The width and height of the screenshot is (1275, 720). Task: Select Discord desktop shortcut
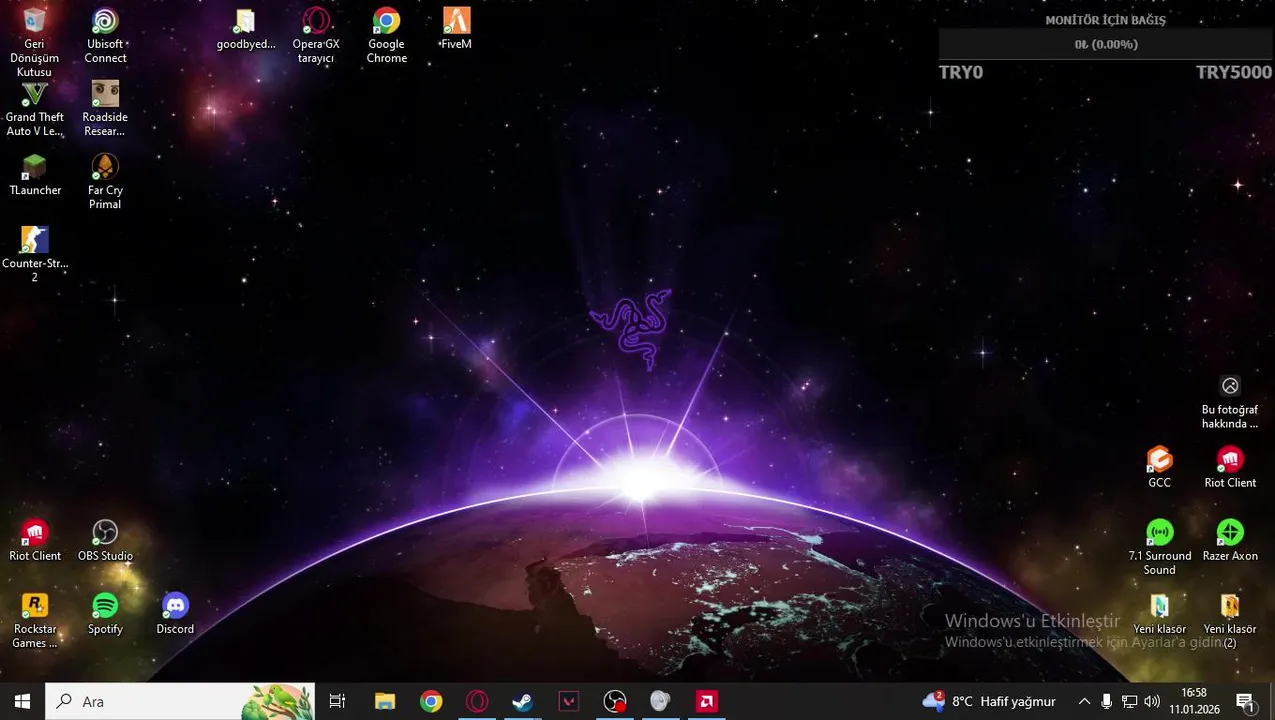[175, 614]
